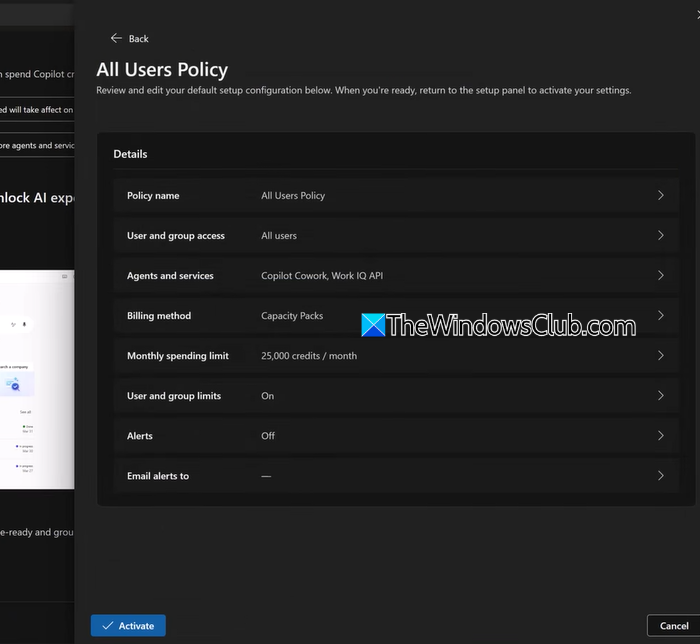
Task: Select the 'On' value for limits
Action: point(267,396)
